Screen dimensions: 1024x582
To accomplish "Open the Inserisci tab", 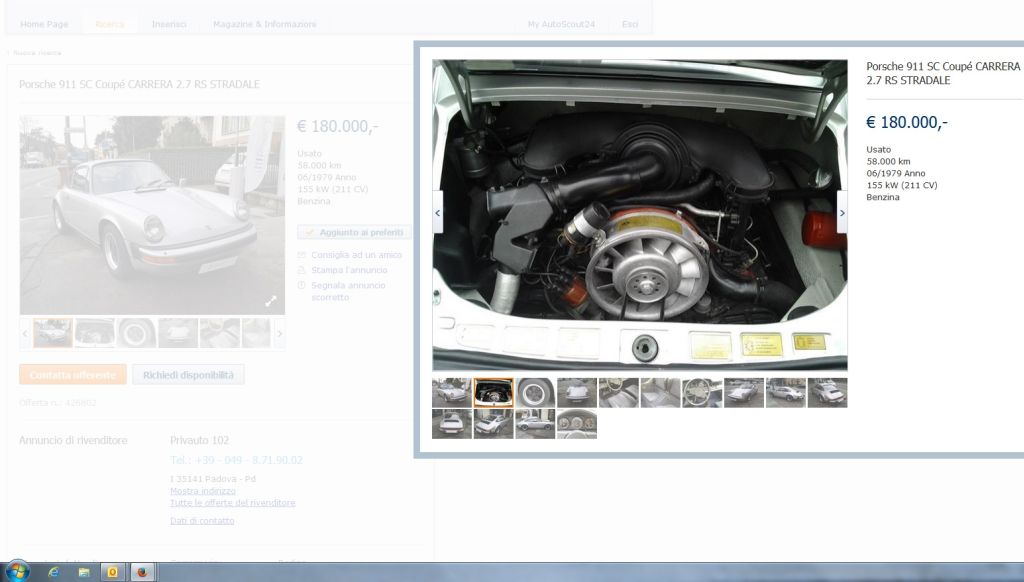I will coord(169,24).
